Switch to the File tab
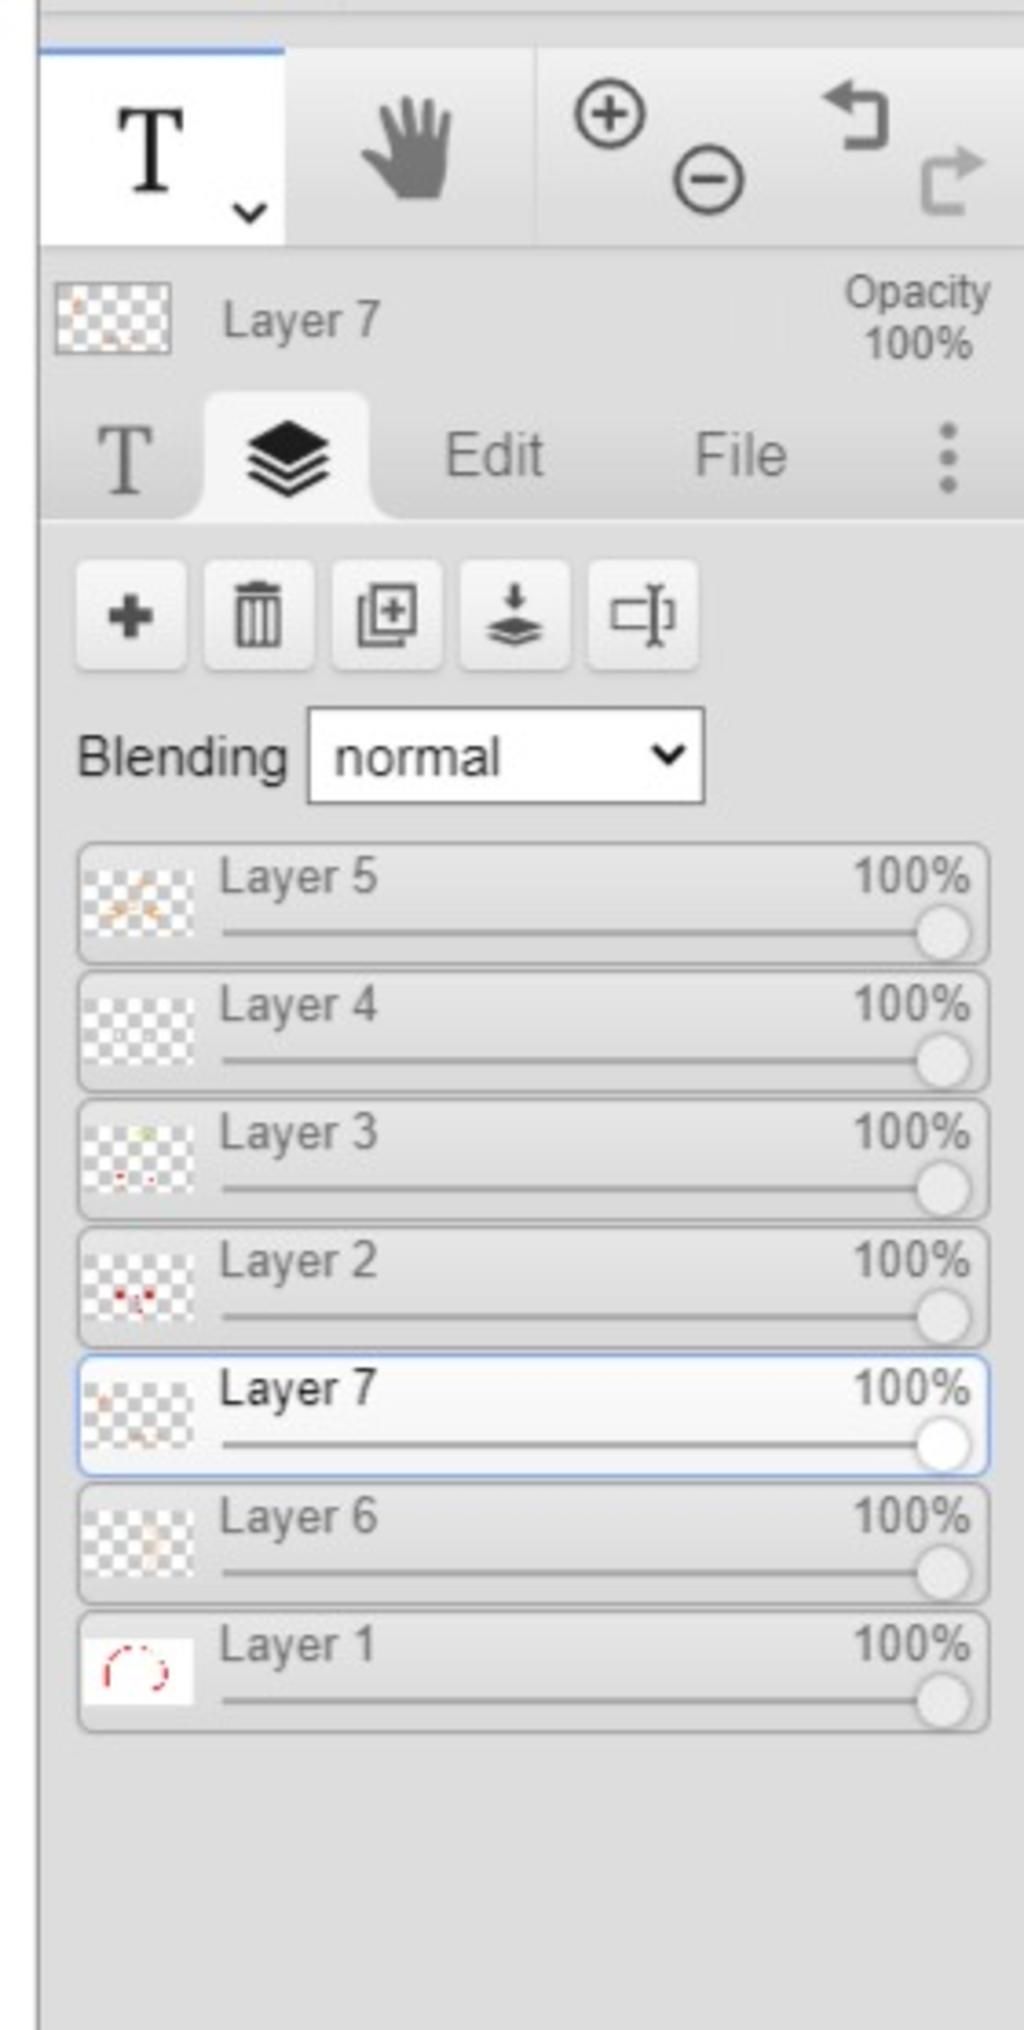This screenshot has width=1024, height=2030. (741, 456)
